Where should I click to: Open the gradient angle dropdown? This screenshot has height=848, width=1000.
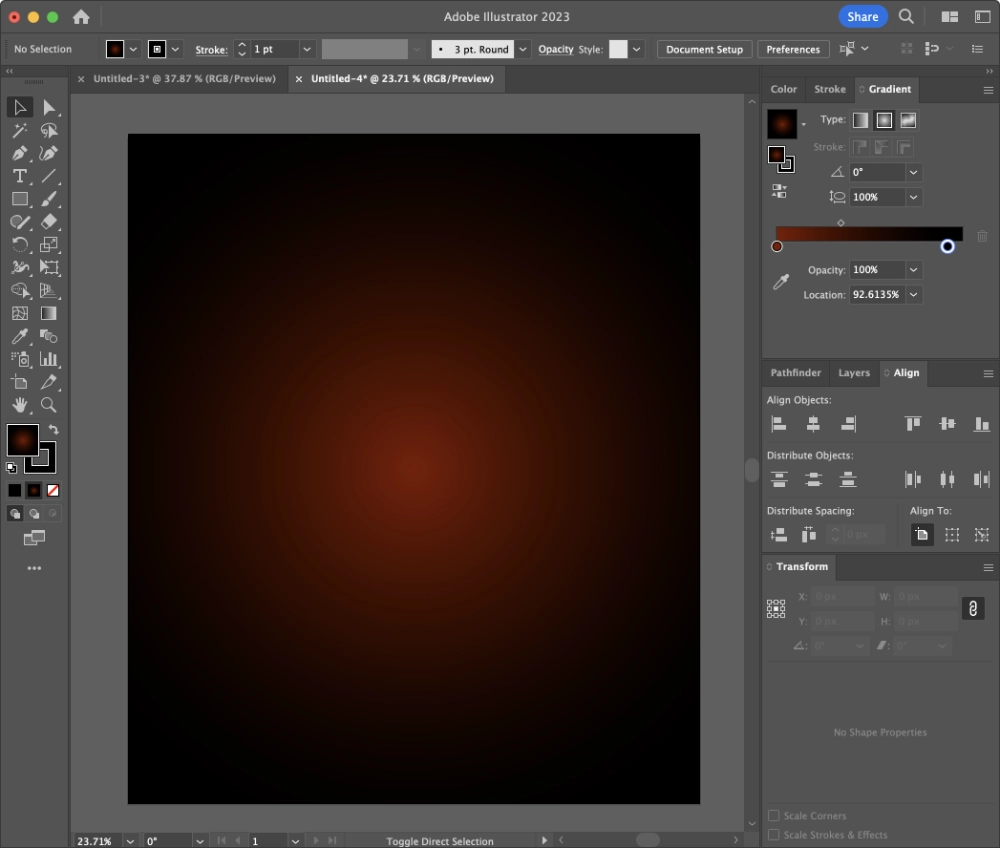tap(913, 172)
